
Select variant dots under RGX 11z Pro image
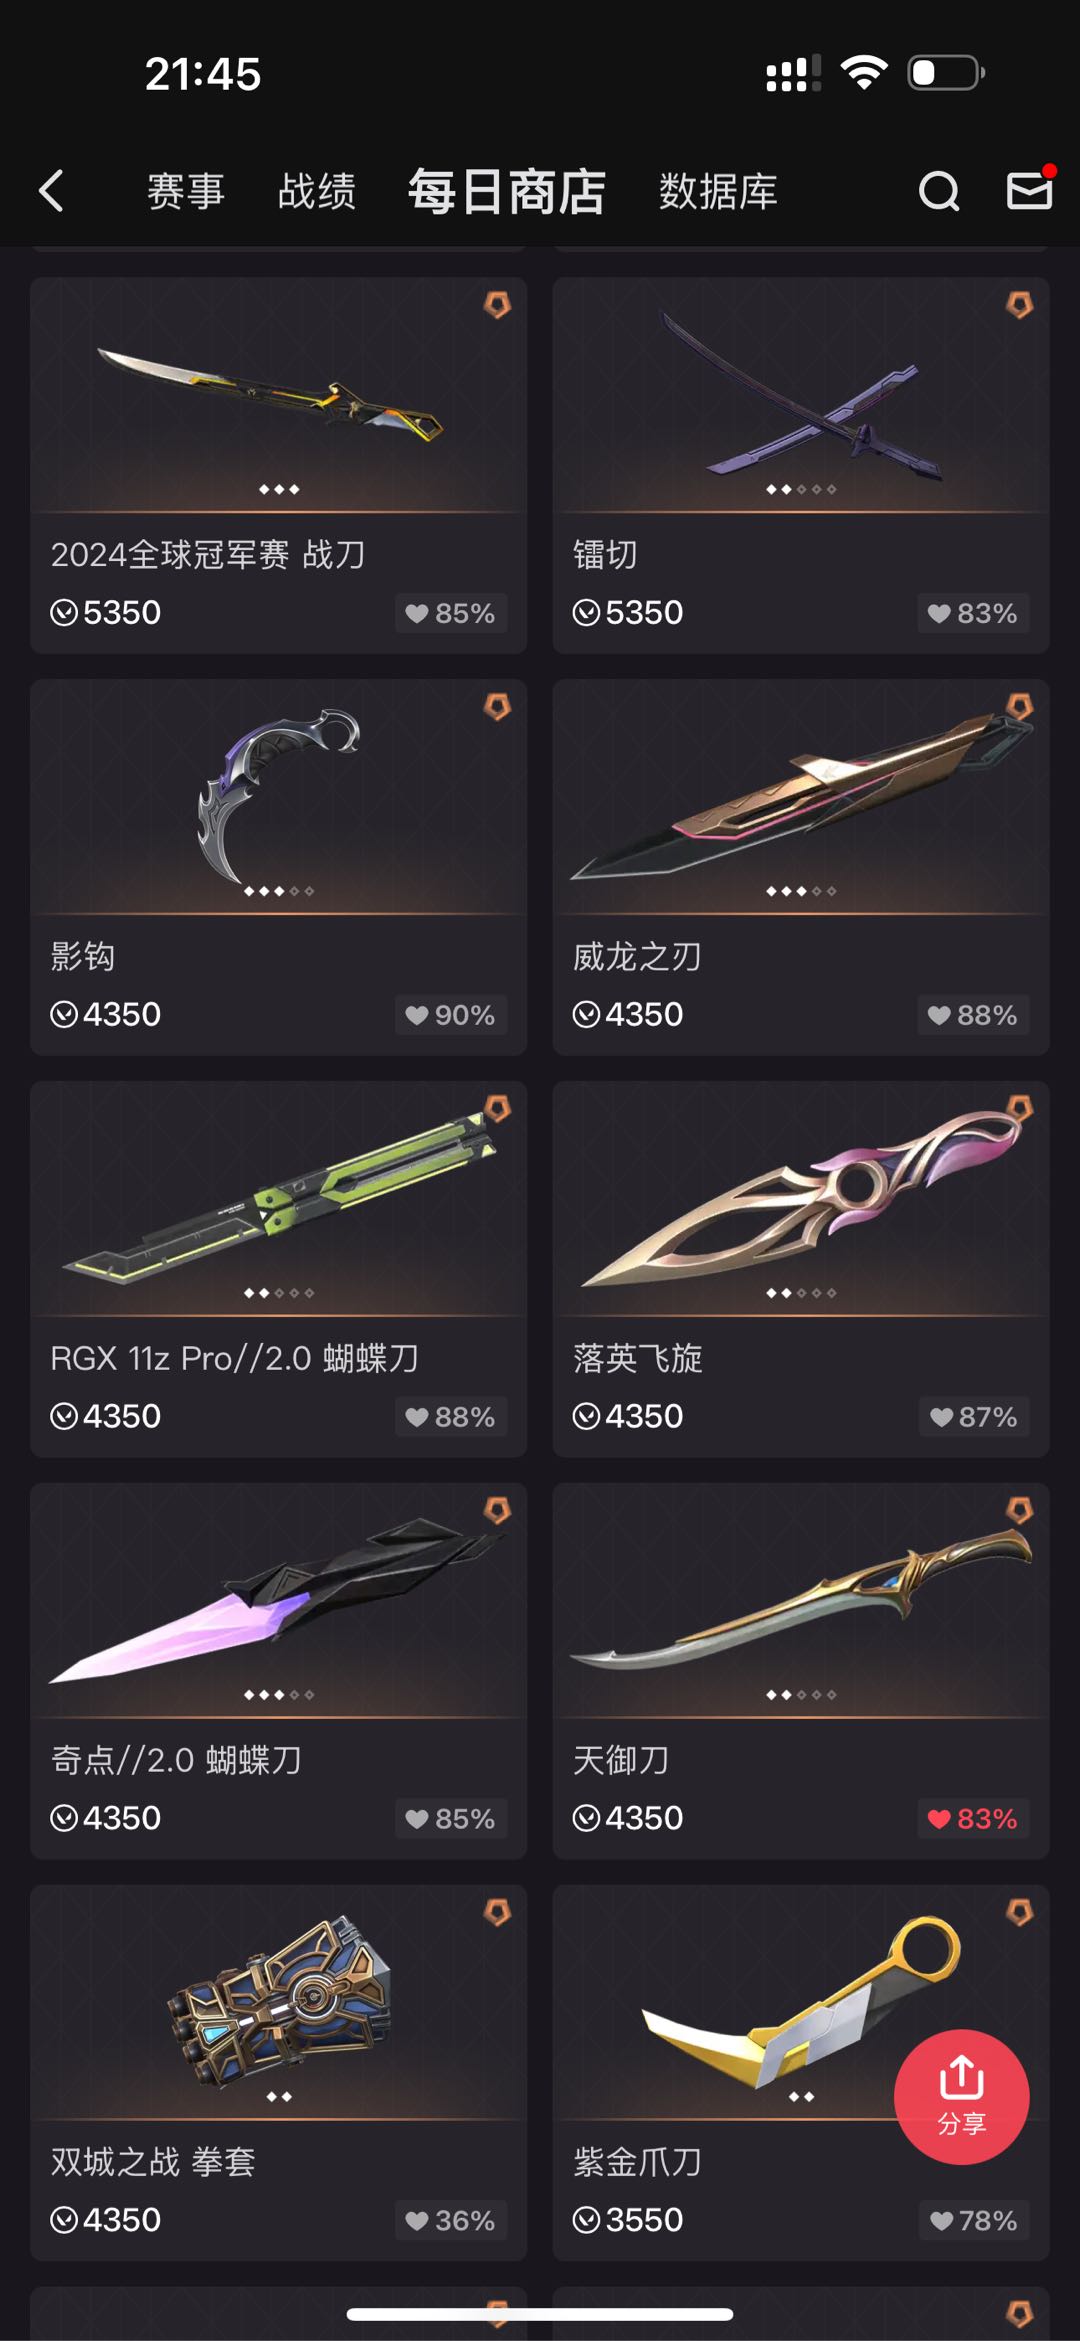[x=279, y=1293]
